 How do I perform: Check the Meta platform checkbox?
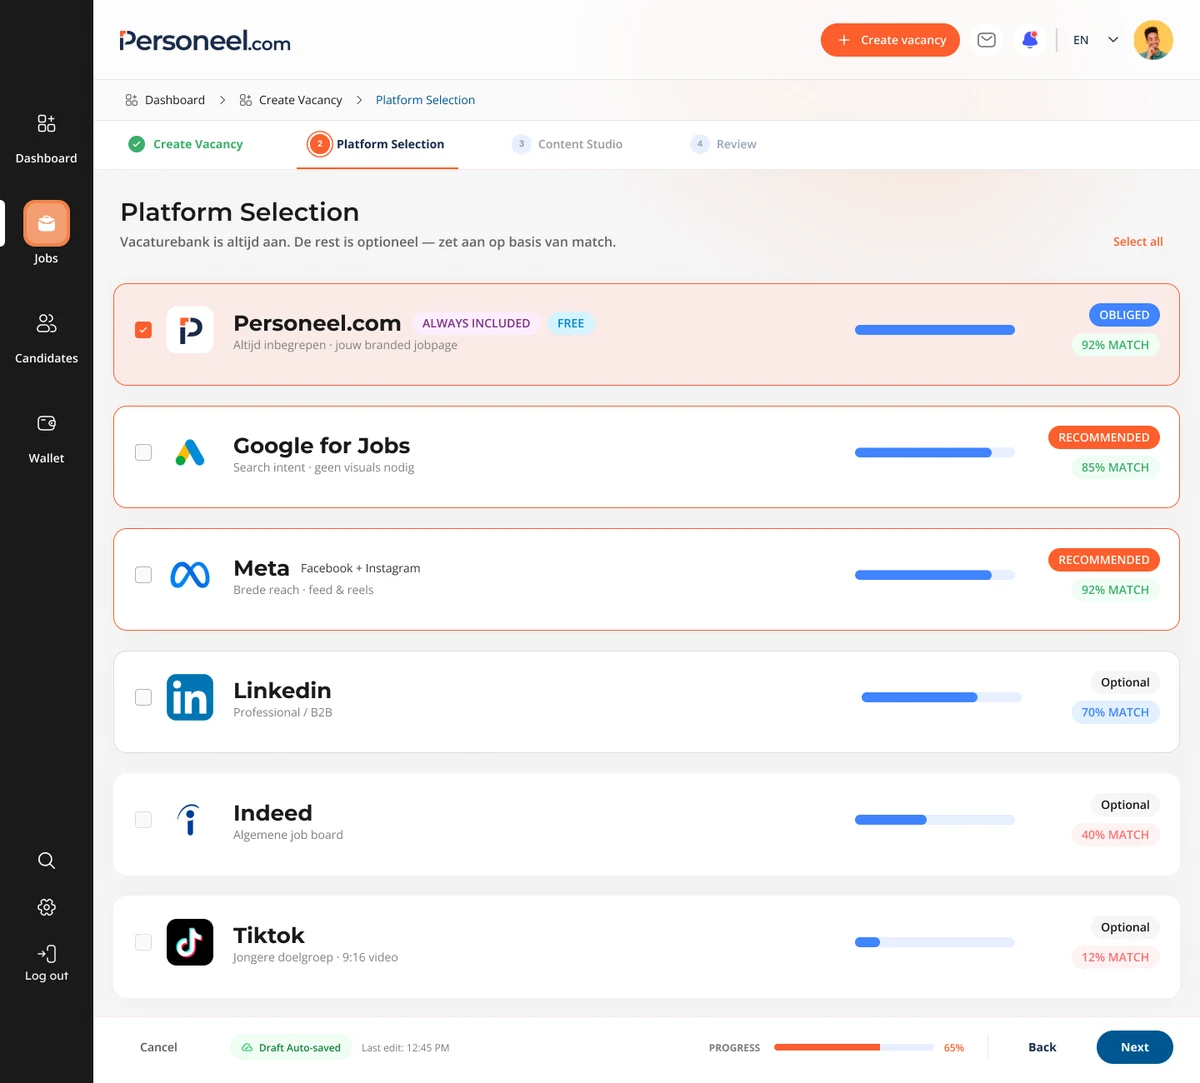point(143,575)
